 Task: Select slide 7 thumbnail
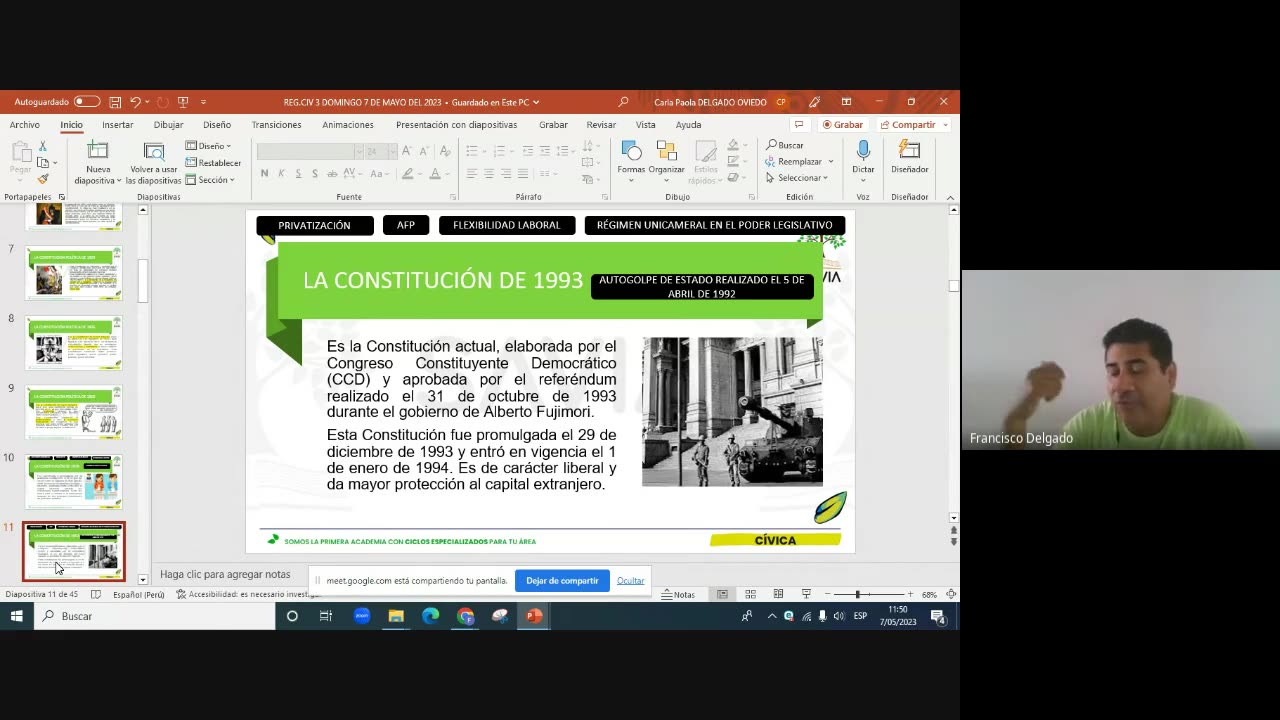(74, 272)
